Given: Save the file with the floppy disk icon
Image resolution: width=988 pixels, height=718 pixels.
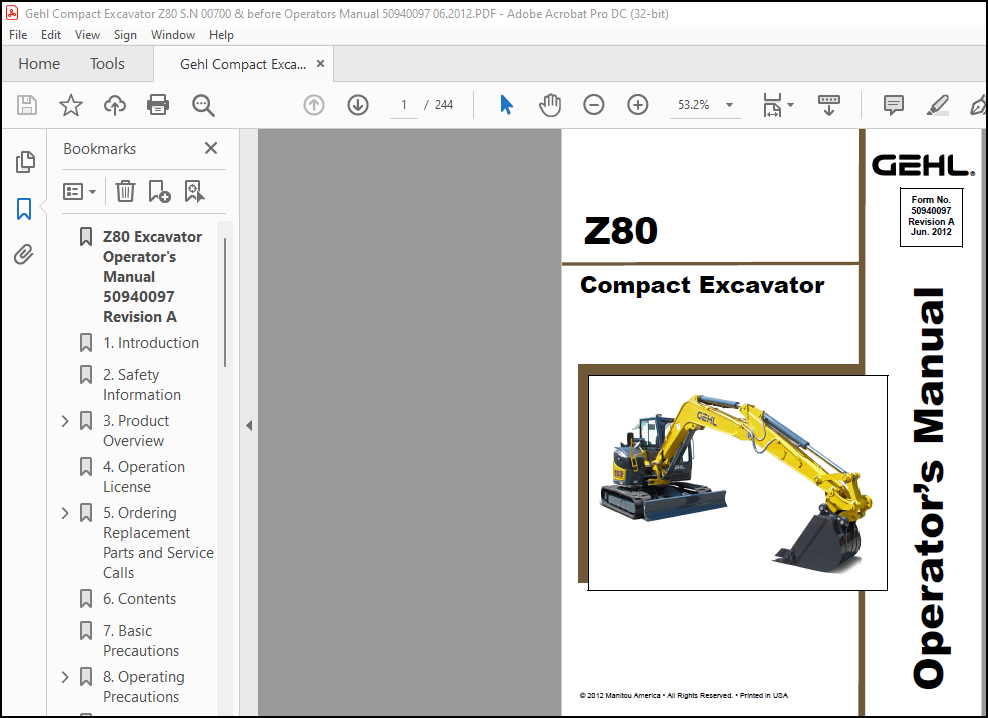Looking at the screenshot, I should click(x=26, y=105).
